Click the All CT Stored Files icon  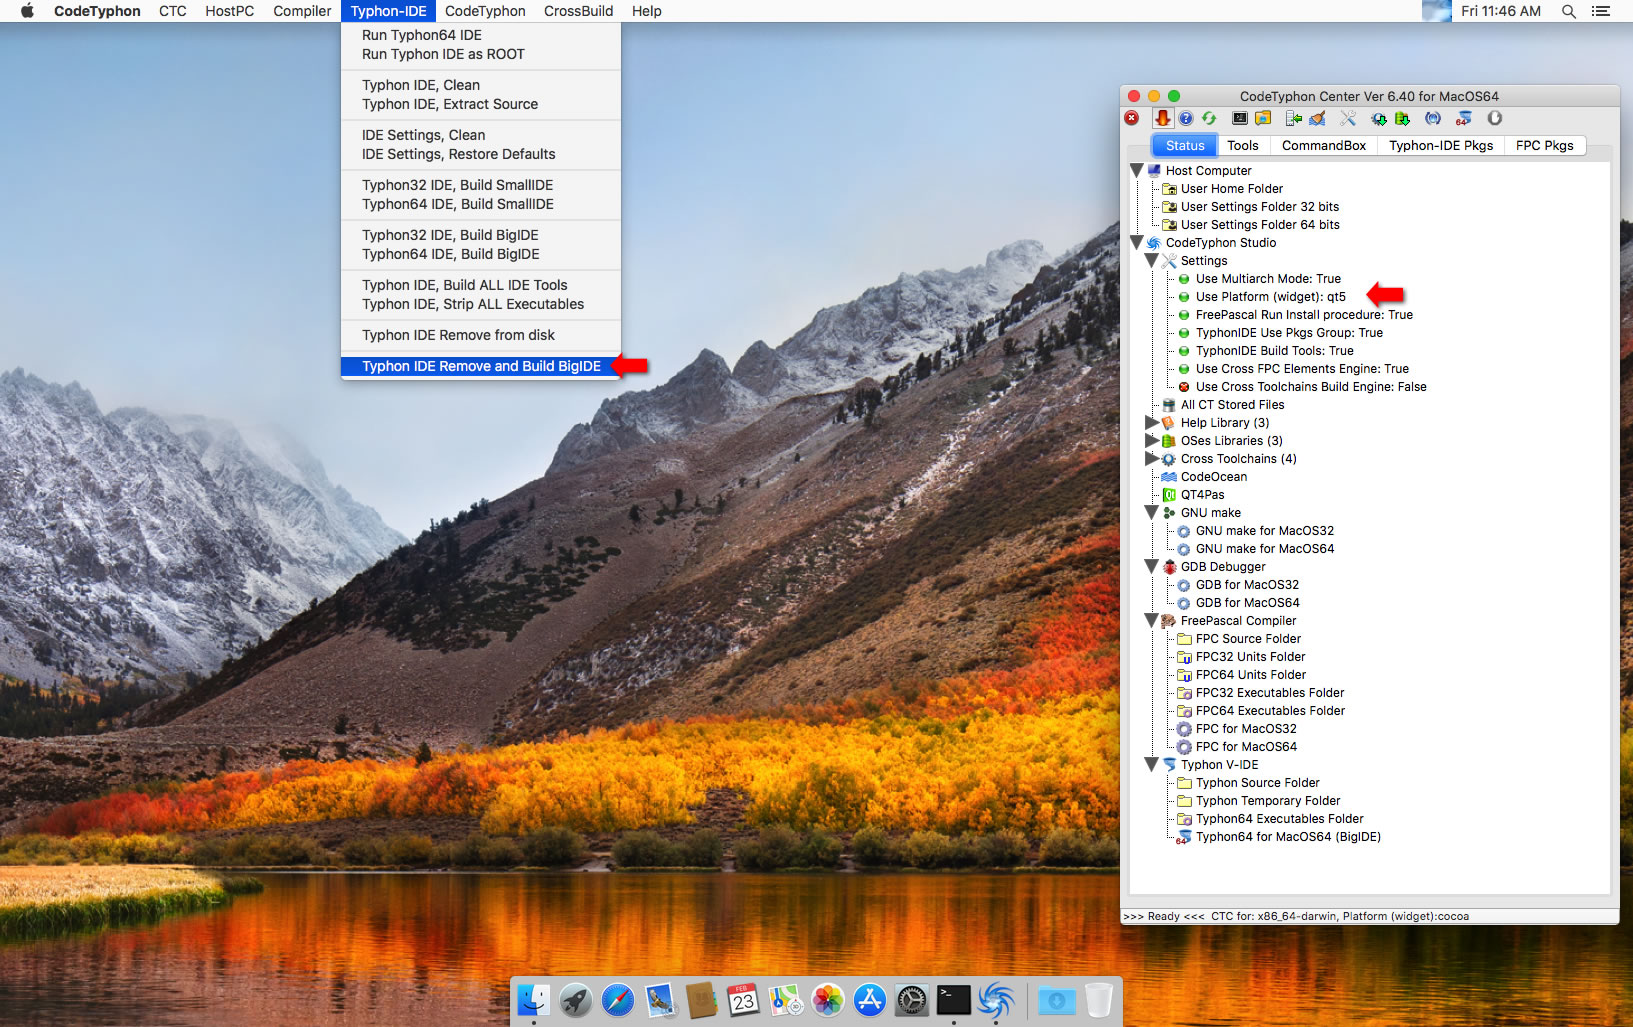point(1169,405)
